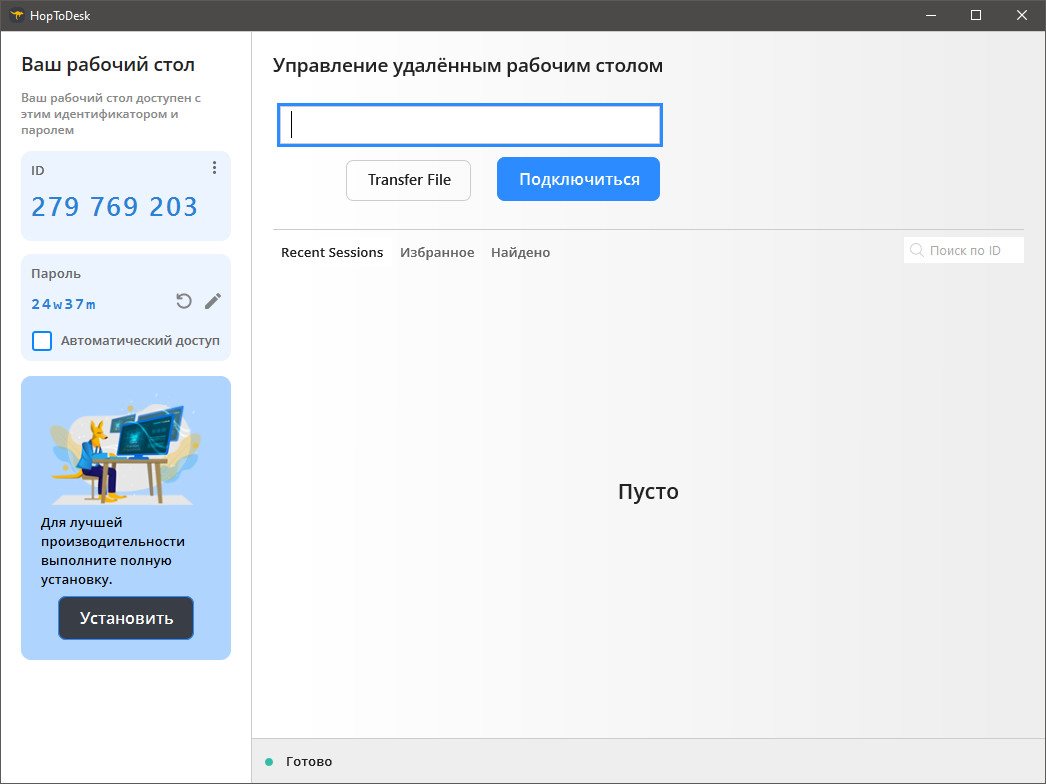Viewport: 1046px width, 784px height.
Task: Focus the remote desktop ID input field
Action: point(470,125)
